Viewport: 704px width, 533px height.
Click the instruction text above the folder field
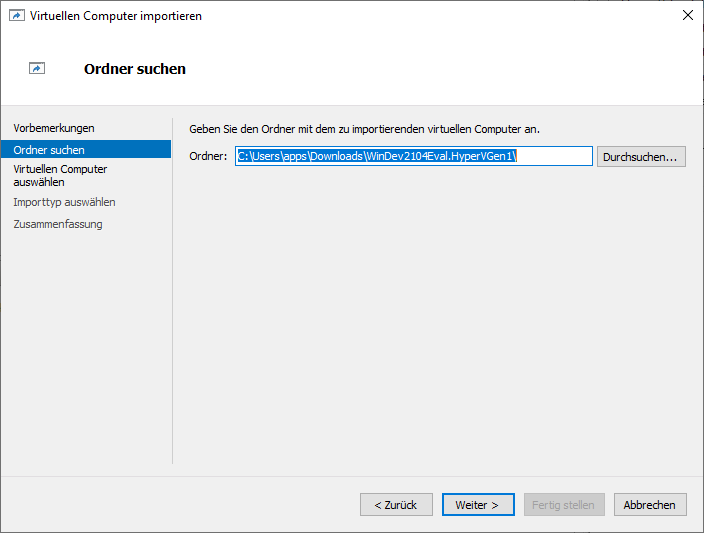(364, 129)
